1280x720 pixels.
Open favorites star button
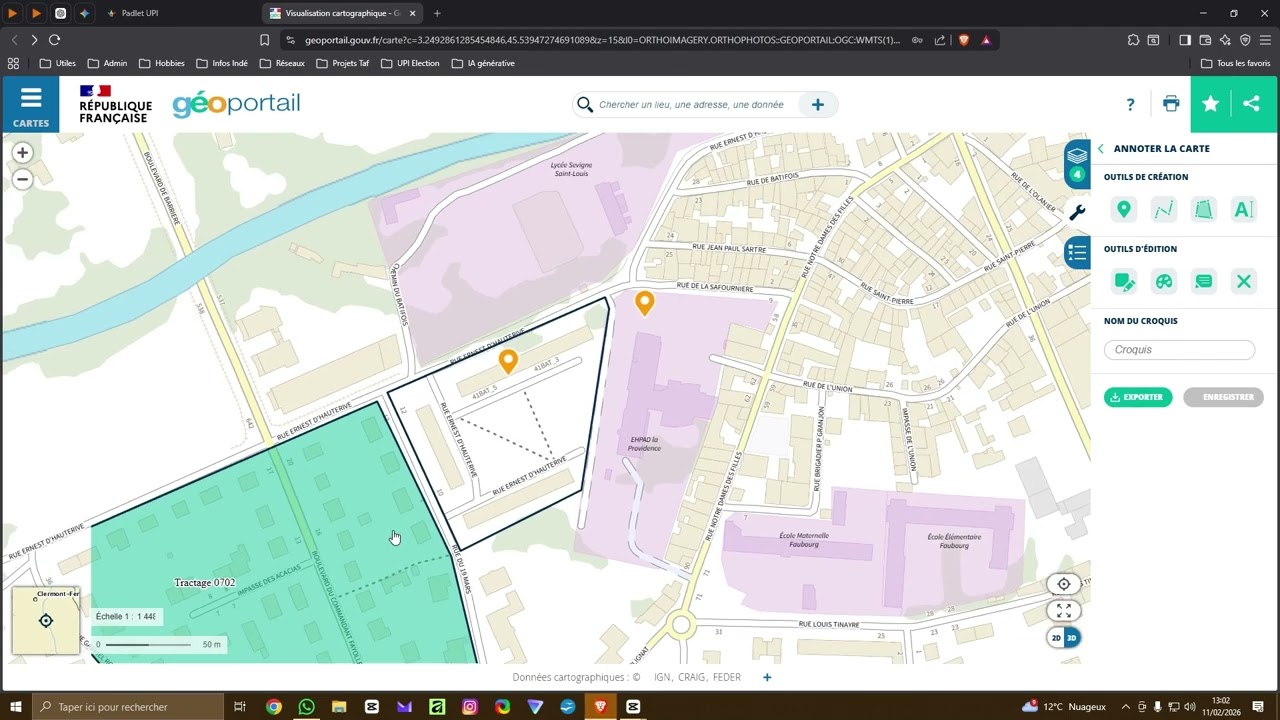click(x=1211, y=104)
